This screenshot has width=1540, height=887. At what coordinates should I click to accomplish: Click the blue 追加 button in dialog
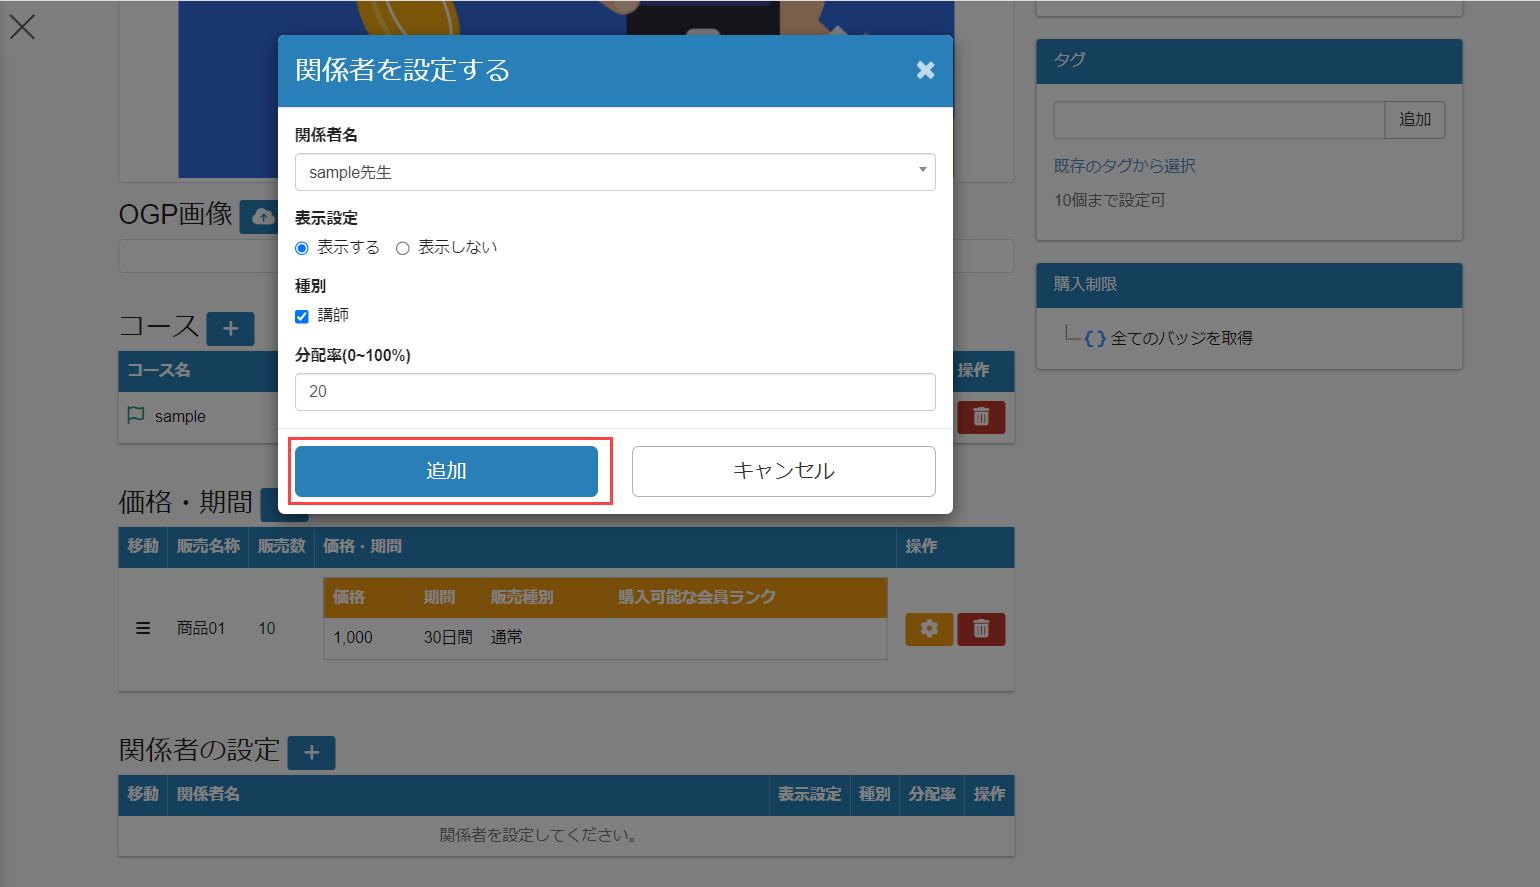446,471
